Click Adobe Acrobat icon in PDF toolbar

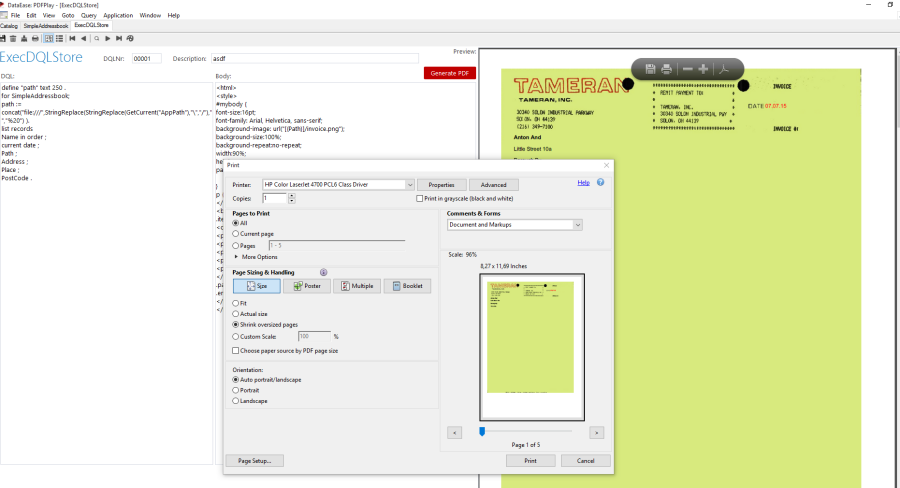pos(724,69)
